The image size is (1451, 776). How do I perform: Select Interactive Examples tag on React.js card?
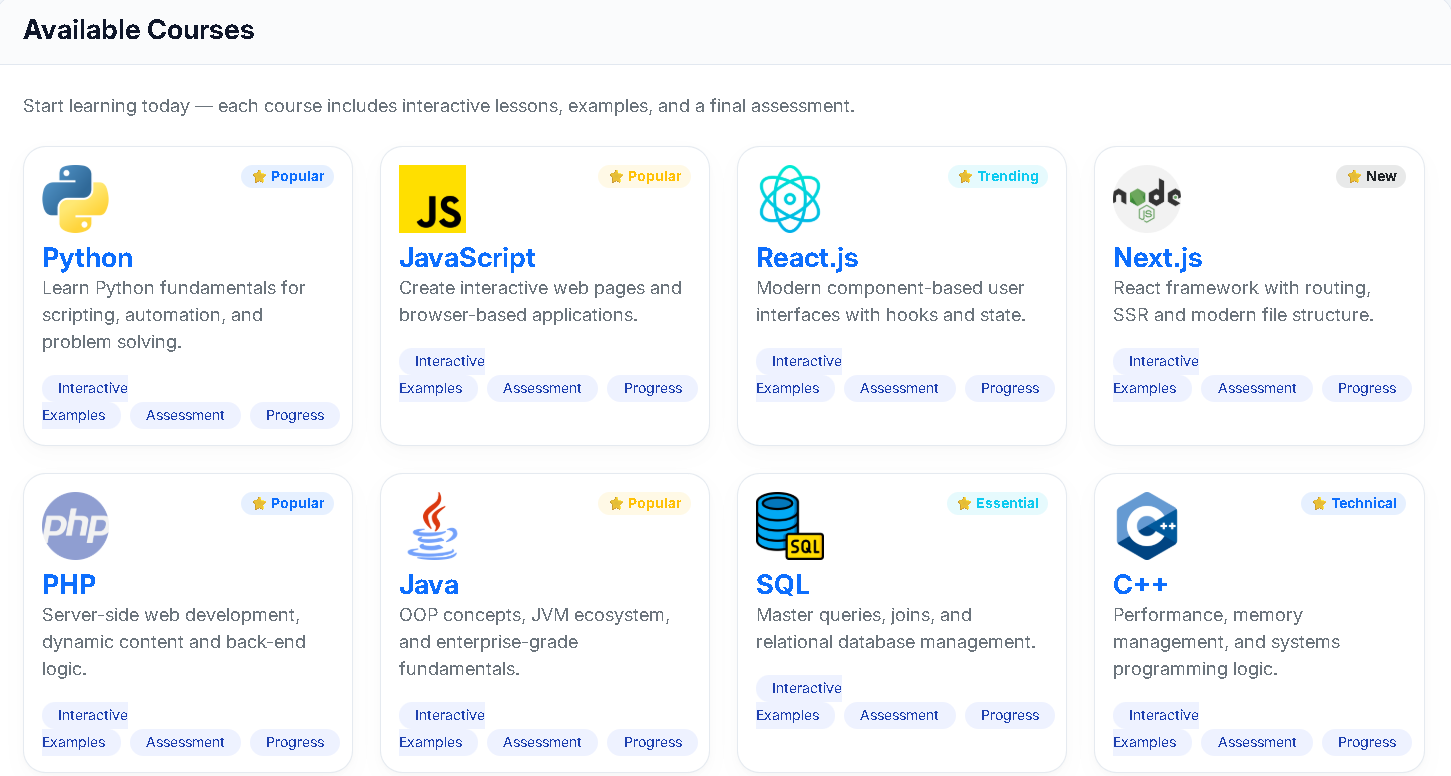click(x=798, y=375)
